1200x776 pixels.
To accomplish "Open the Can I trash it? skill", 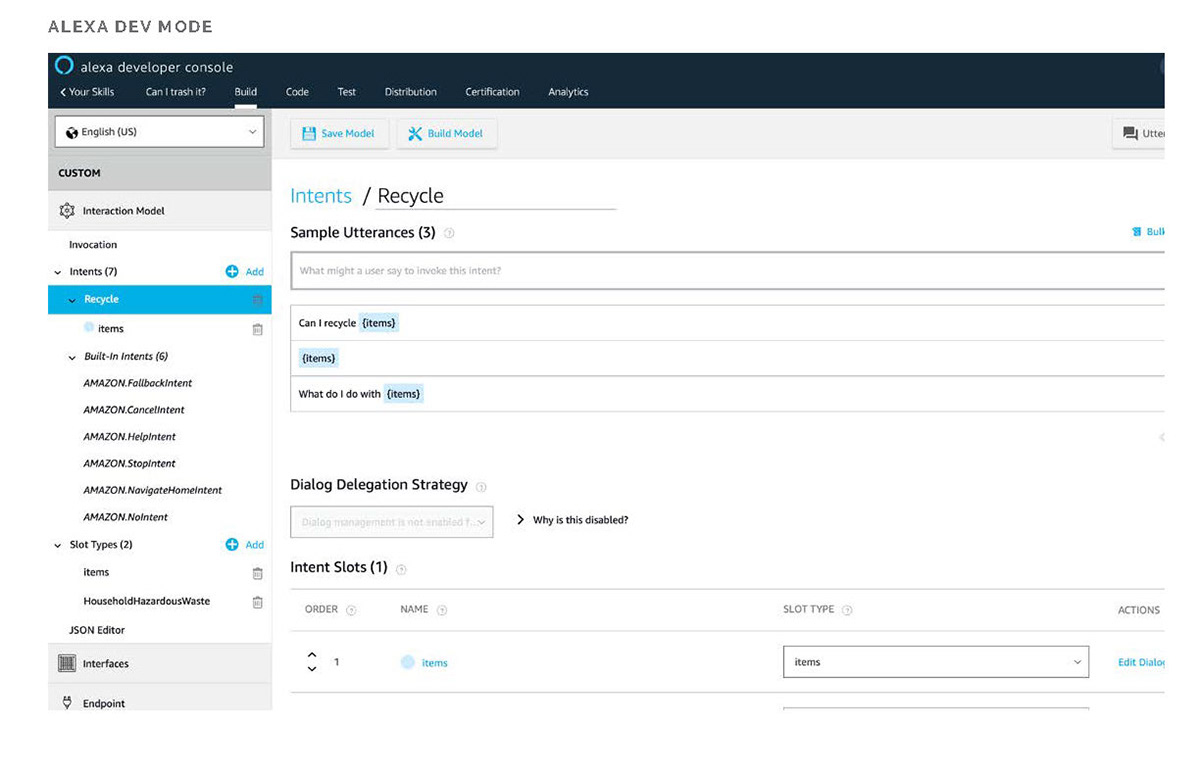I will pyautogui.click(x=176, y=92).
